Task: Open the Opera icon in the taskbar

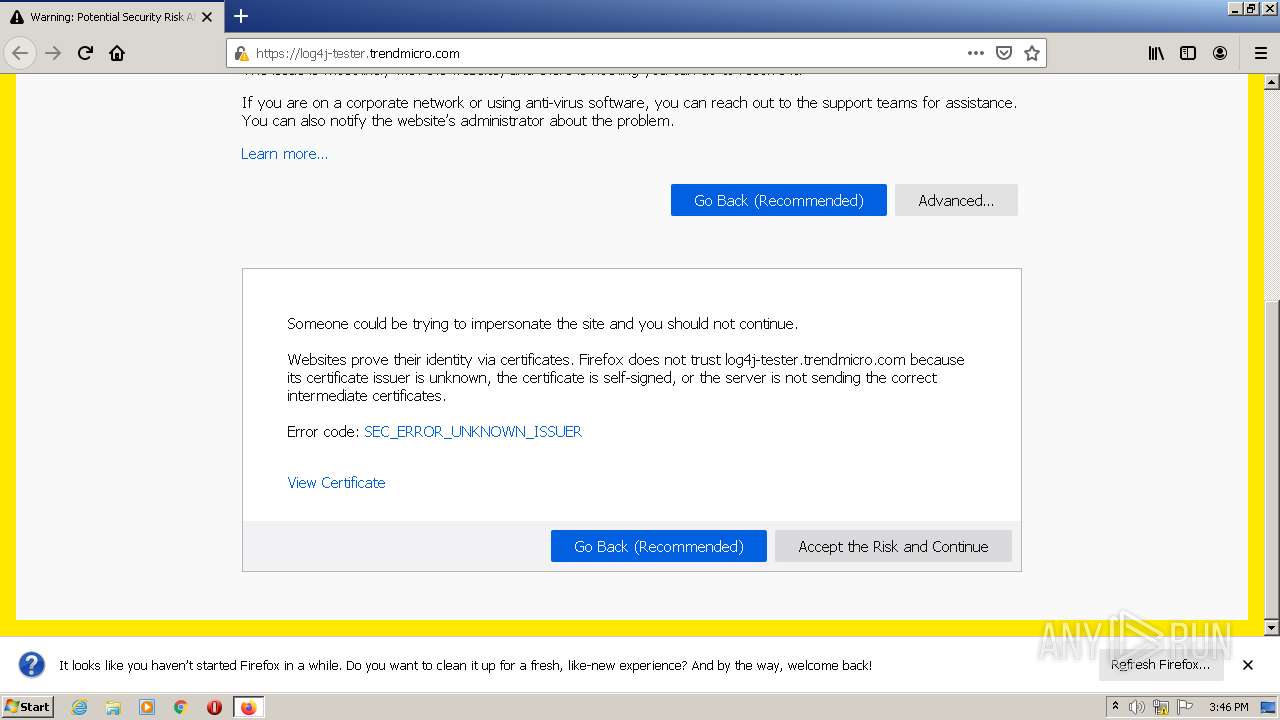Action: coord(214,707)
